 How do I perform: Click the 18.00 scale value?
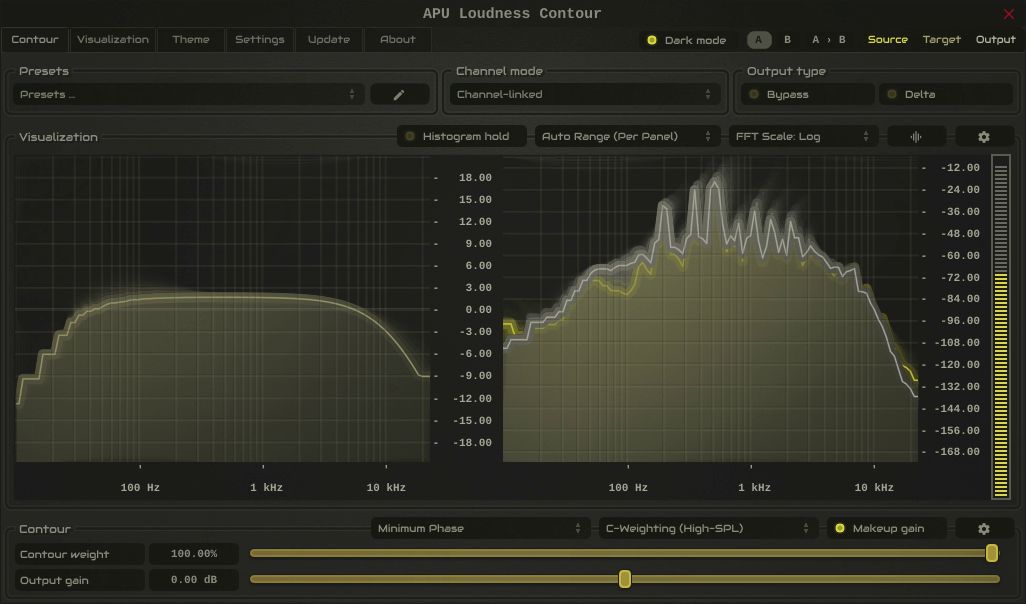click(475, 177)
